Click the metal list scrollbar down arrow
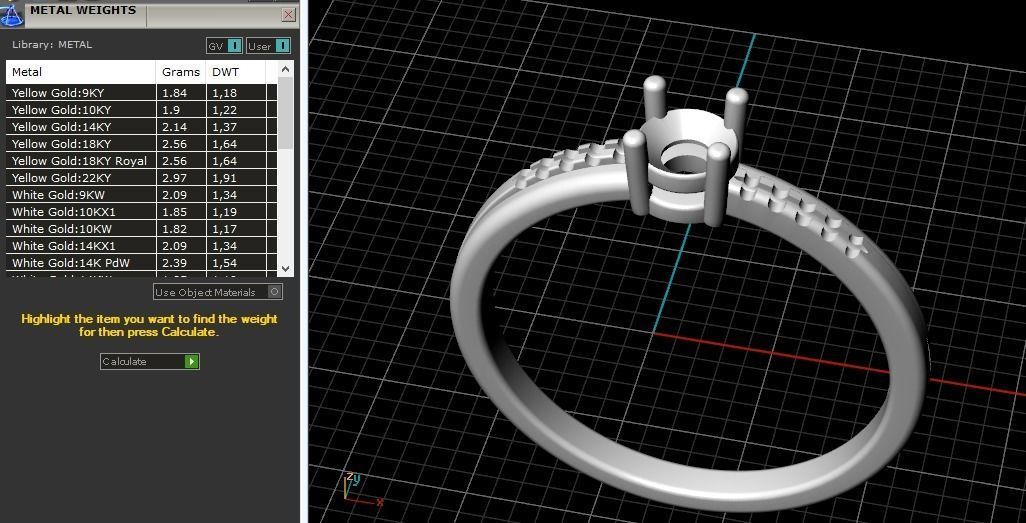The height and width of the screenshot is (523, 1026). point(285,268)
